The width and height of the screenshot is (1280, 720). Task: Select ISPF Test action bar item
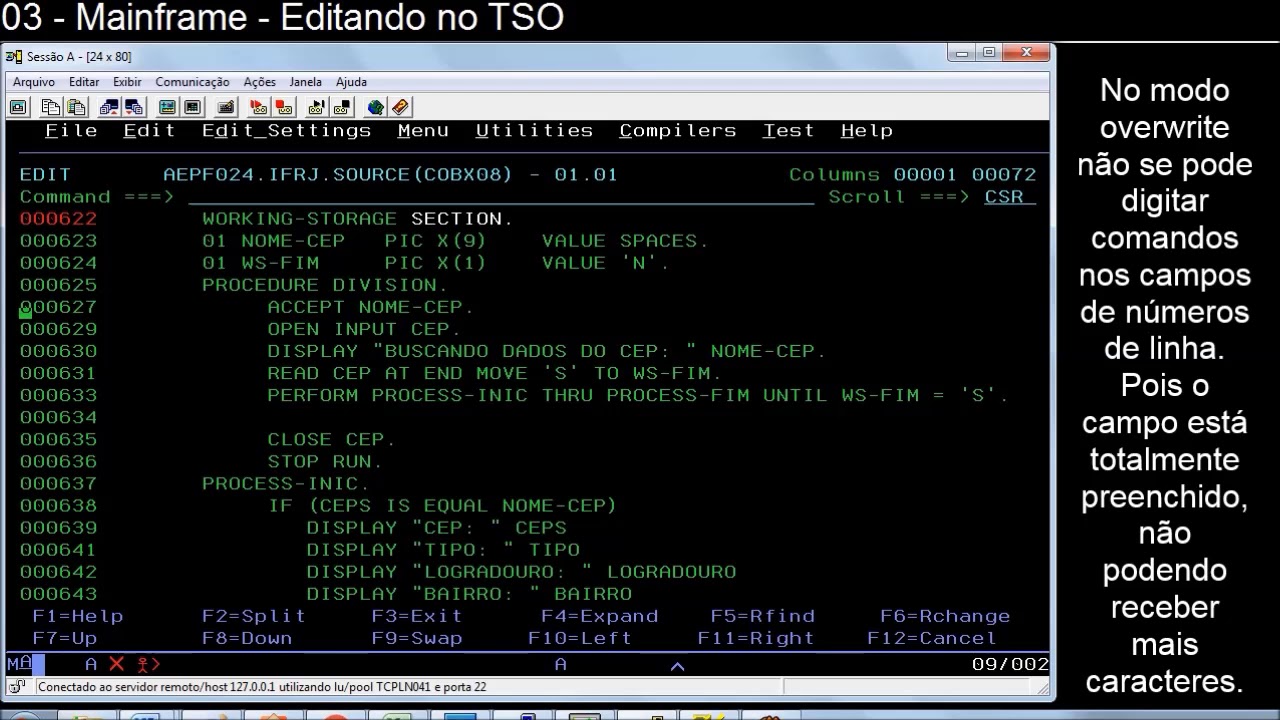789,131
